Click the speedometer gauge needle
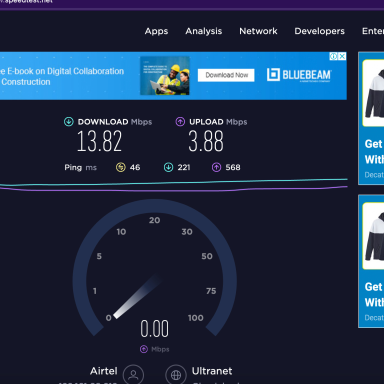The height and width of the screenshot is (384, 384). point(137,296)
